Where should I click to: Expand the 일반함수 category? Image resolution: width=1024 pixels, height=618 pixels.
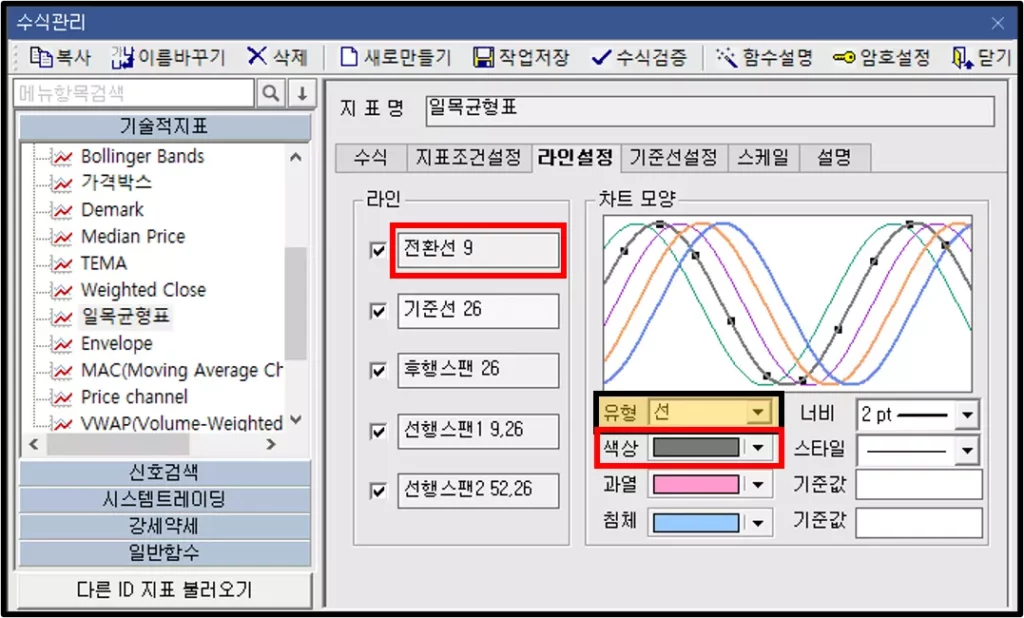click(165, 553)
